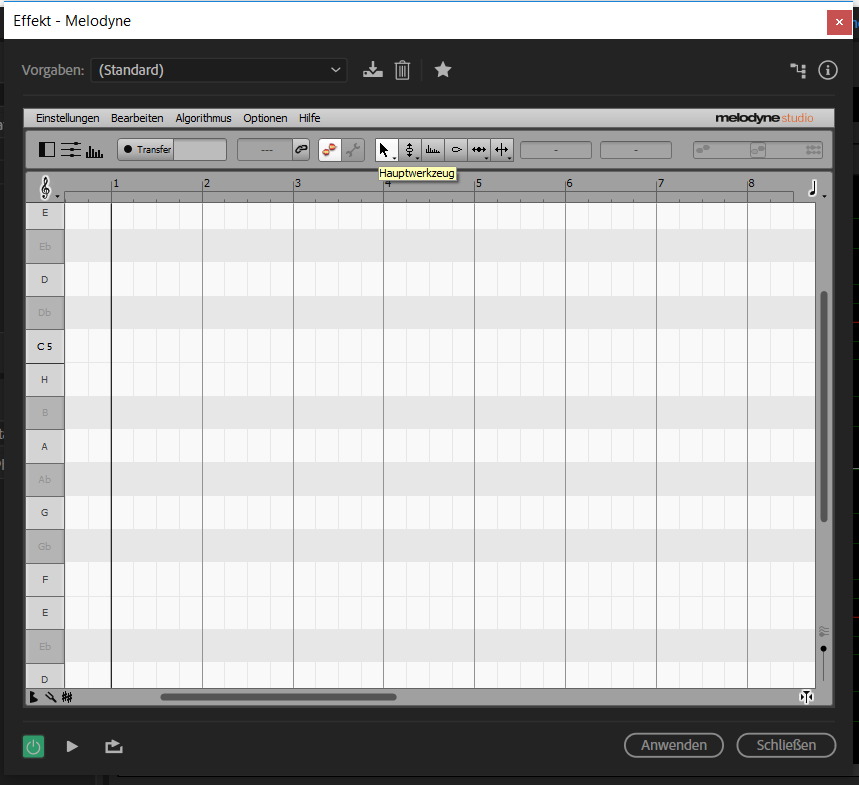Start preview playback

[x=72, y=747]
